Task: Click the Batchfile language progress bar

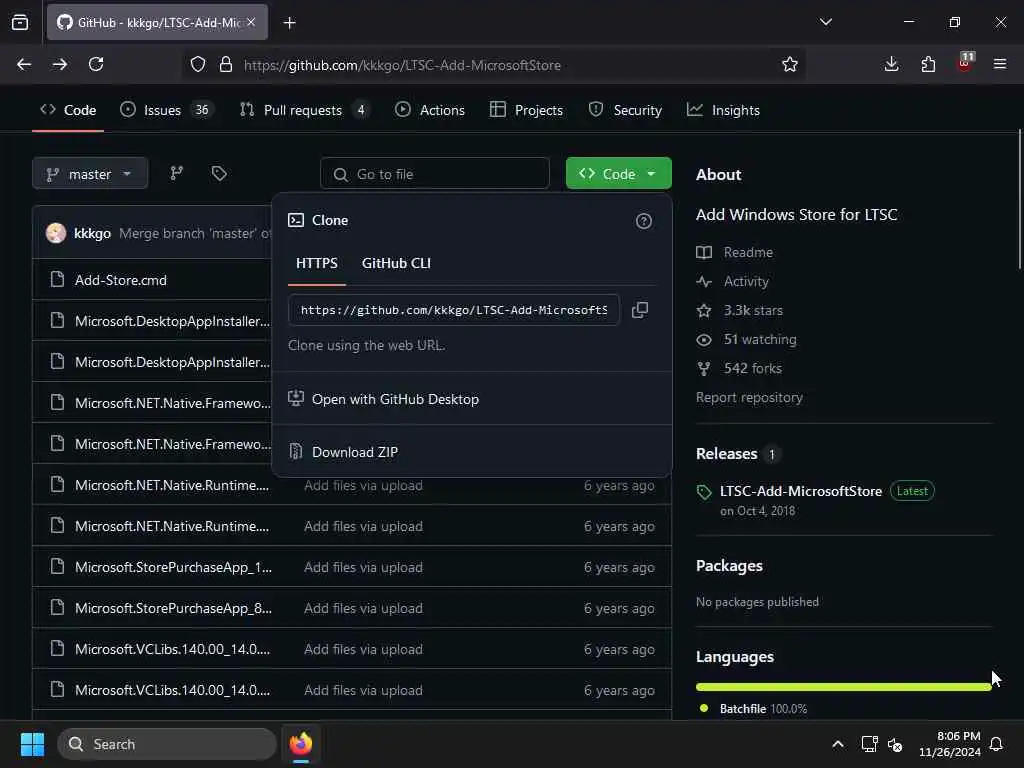Action: point(843,686)
